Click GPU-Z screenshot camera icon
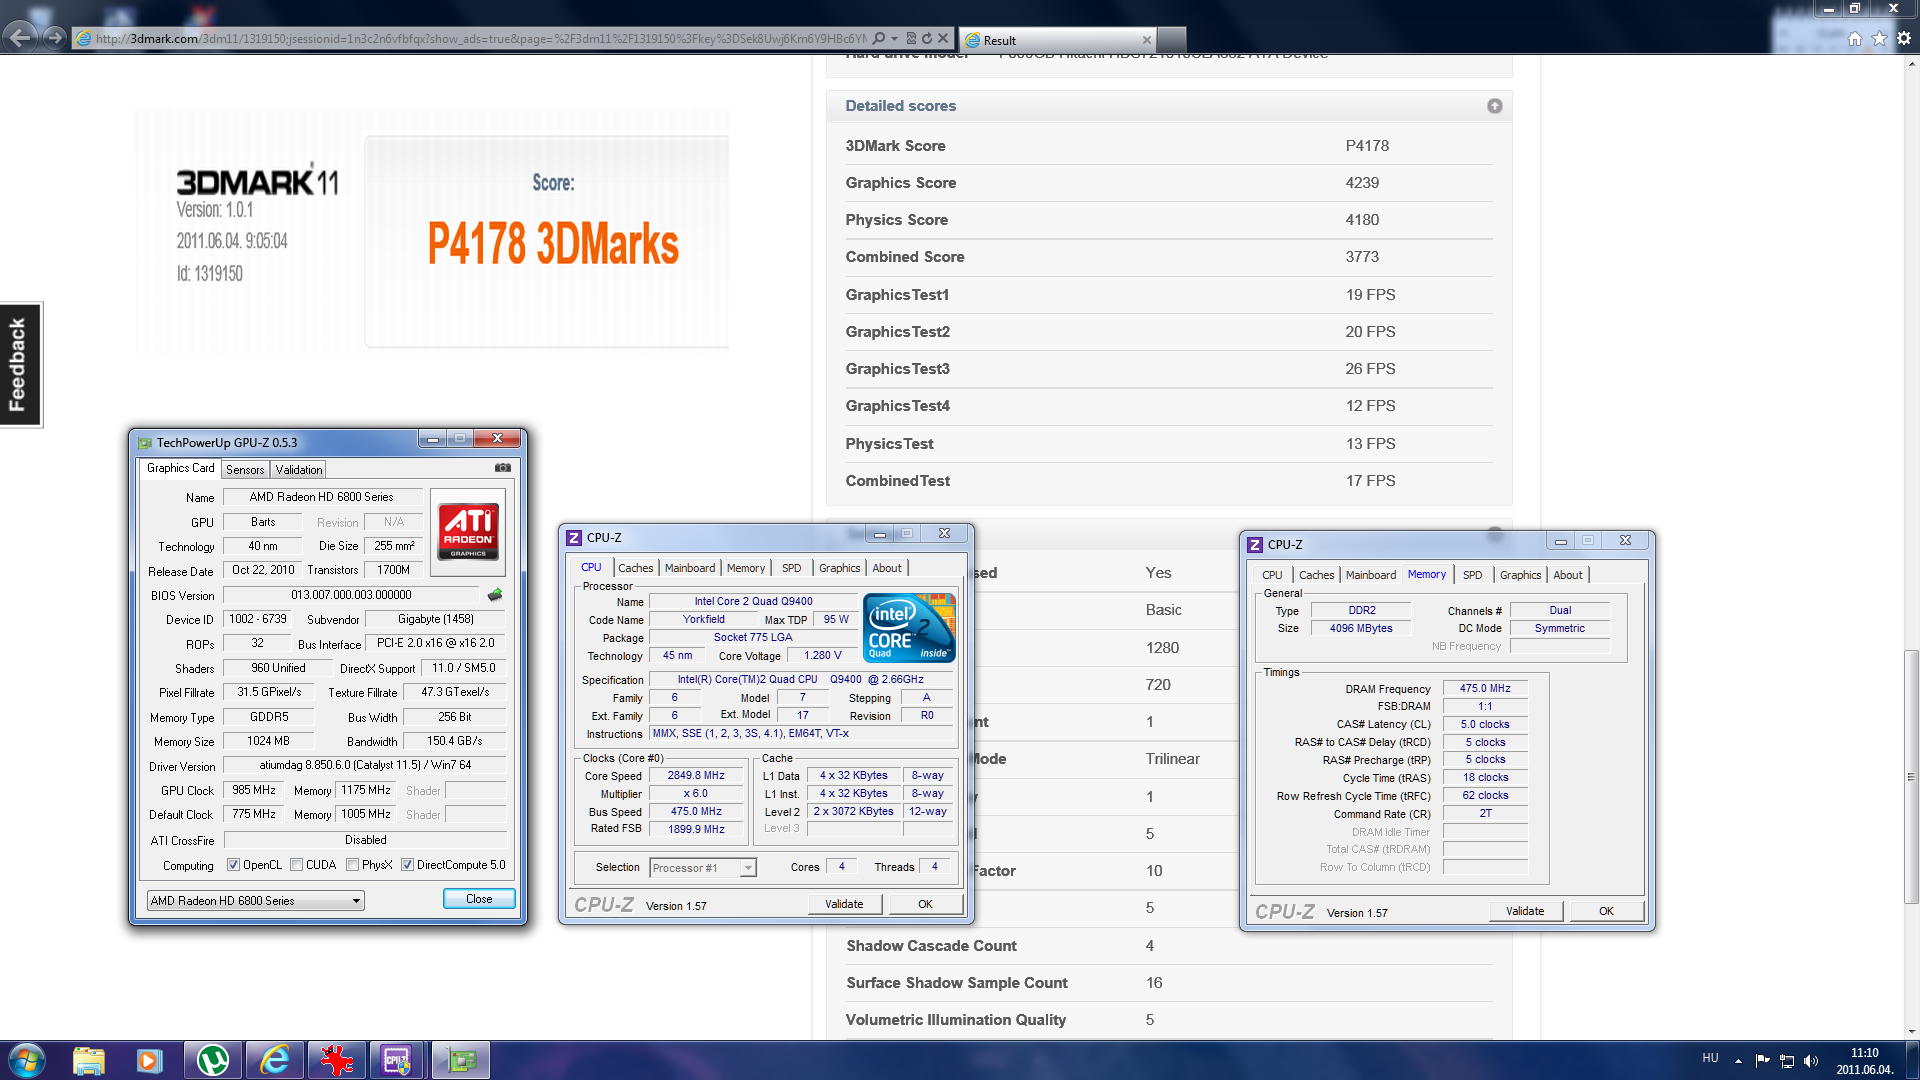 503,468
